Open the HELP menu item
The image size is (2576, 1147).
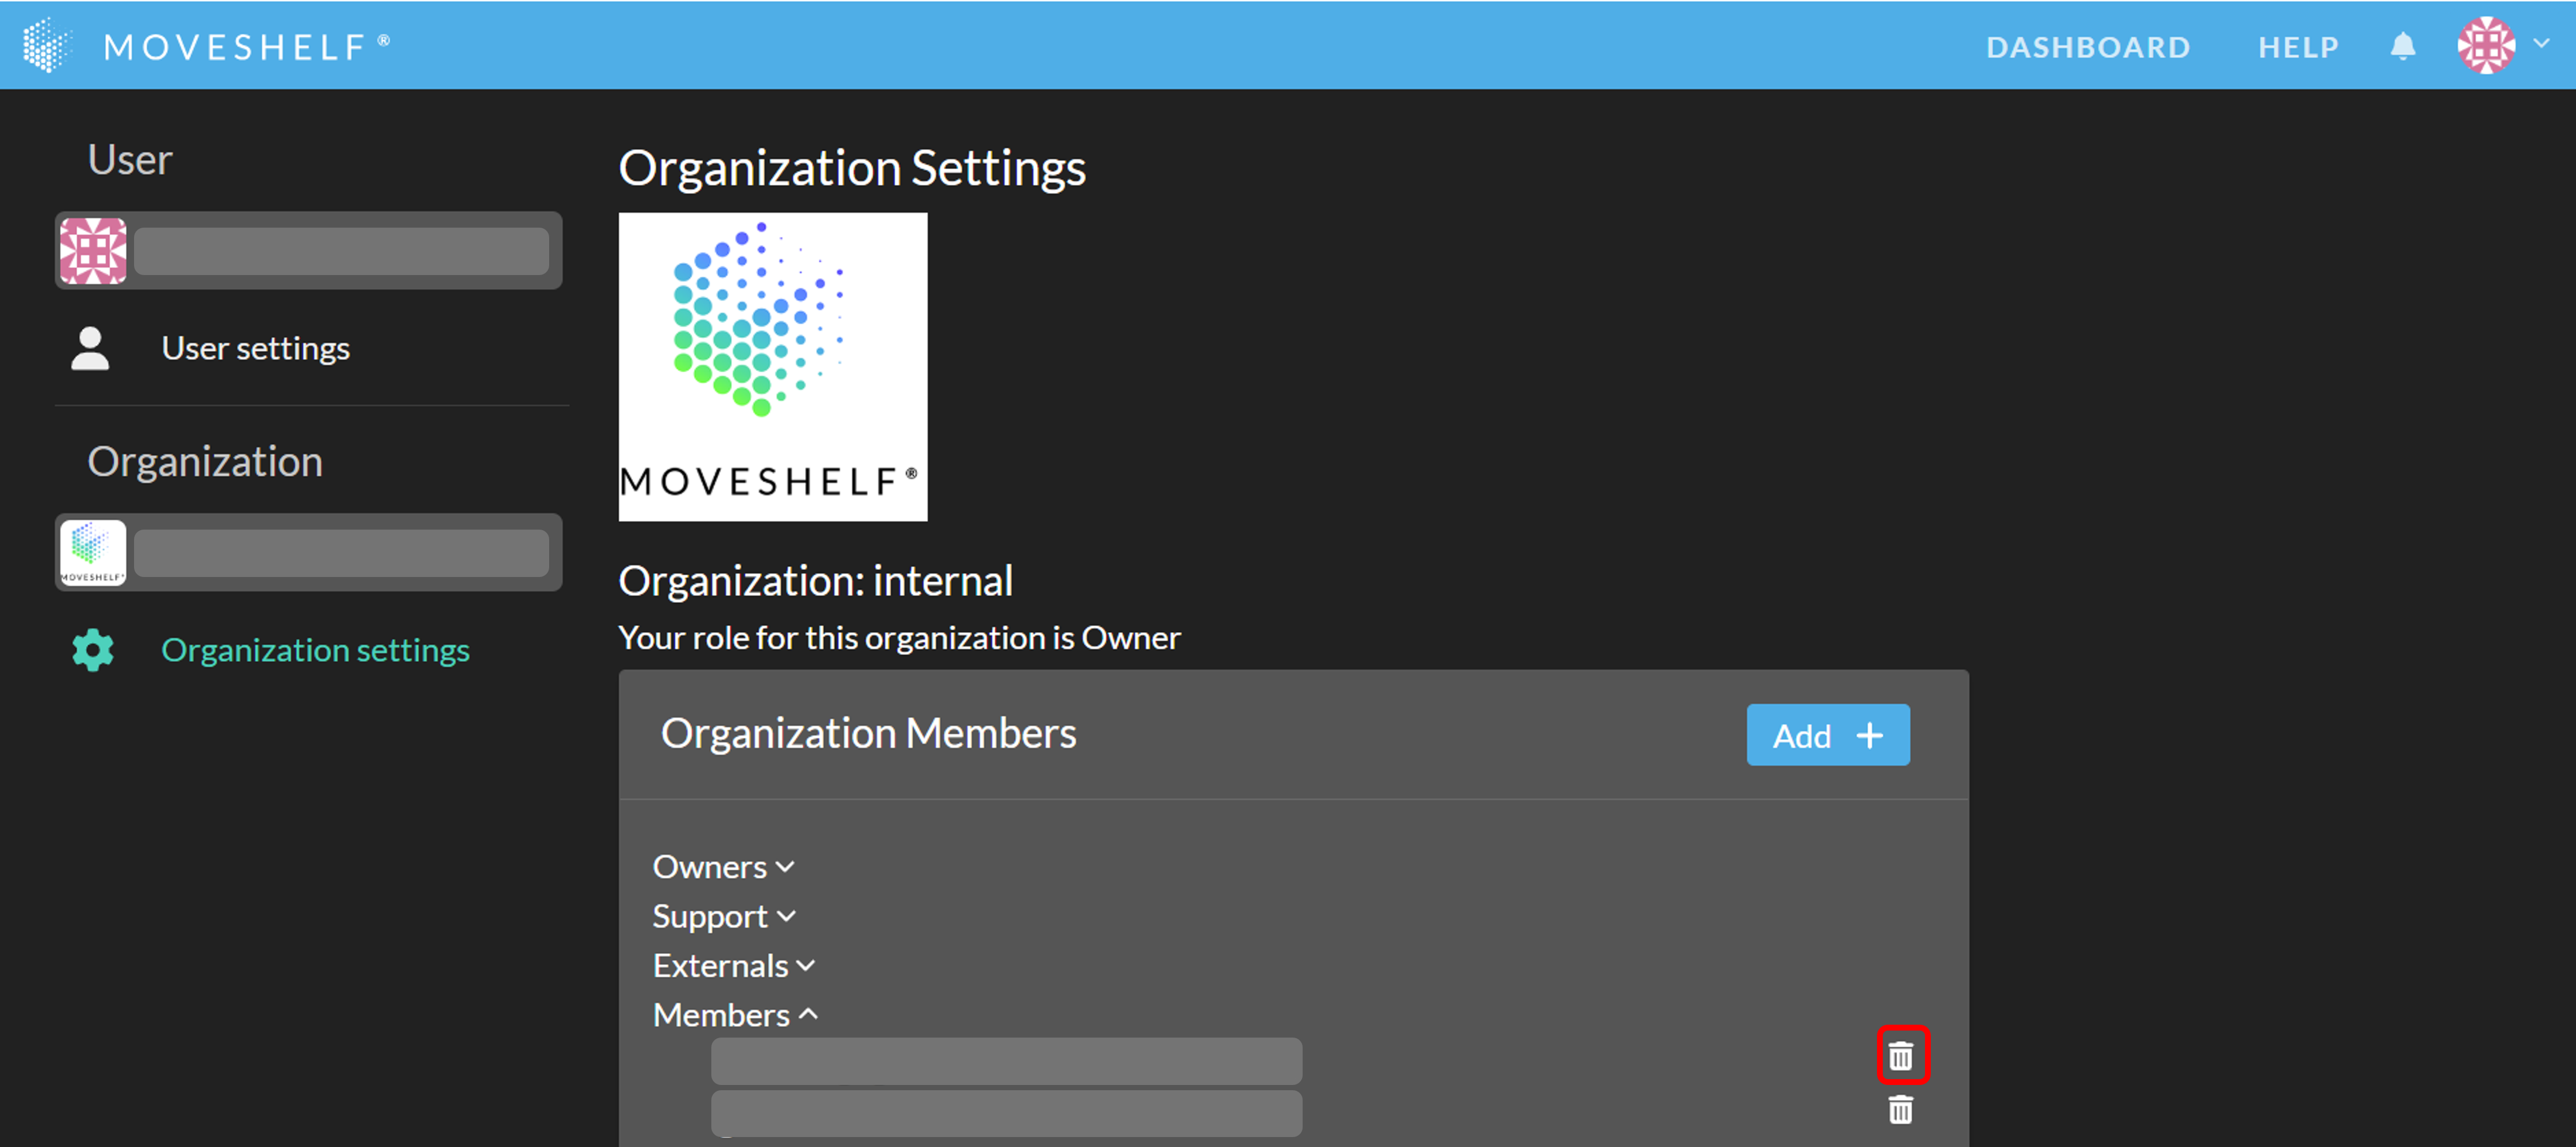(2297, 47)
